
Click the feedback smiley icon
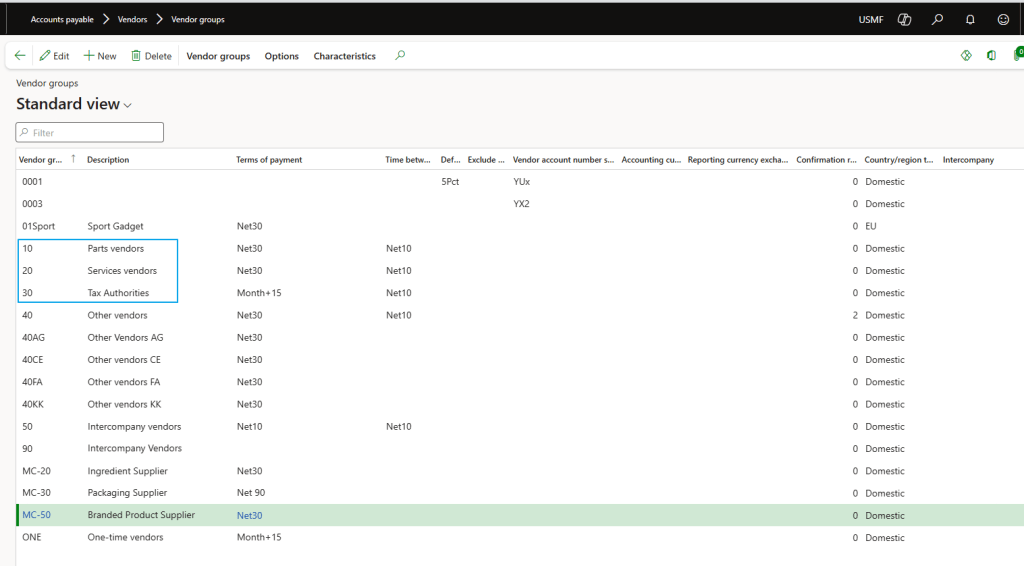pyautogui.click(x=1003, y=19)
